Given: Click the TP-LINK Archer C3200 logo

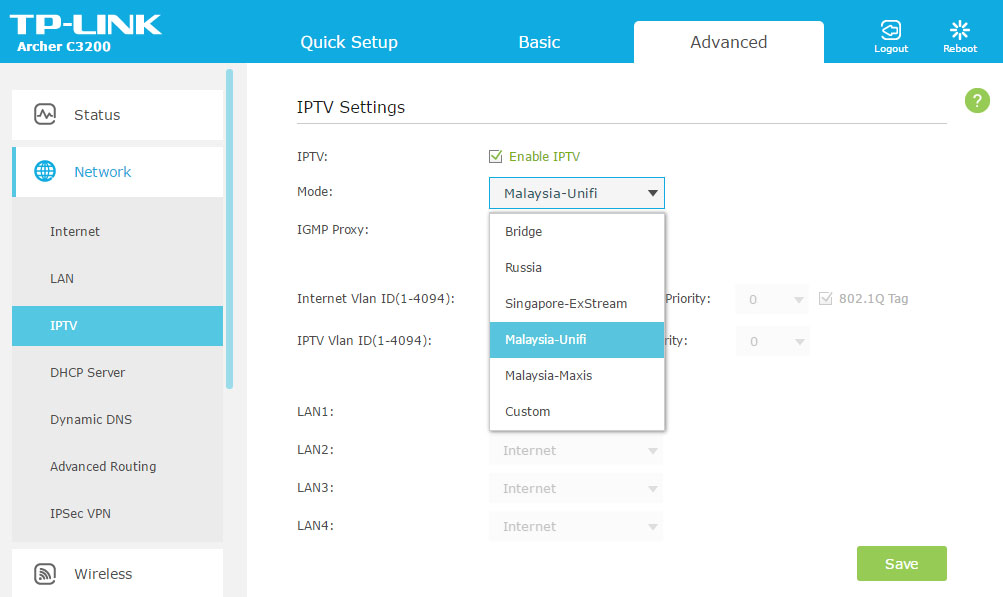Looking at the screenshot, I should tap(85, 33).
